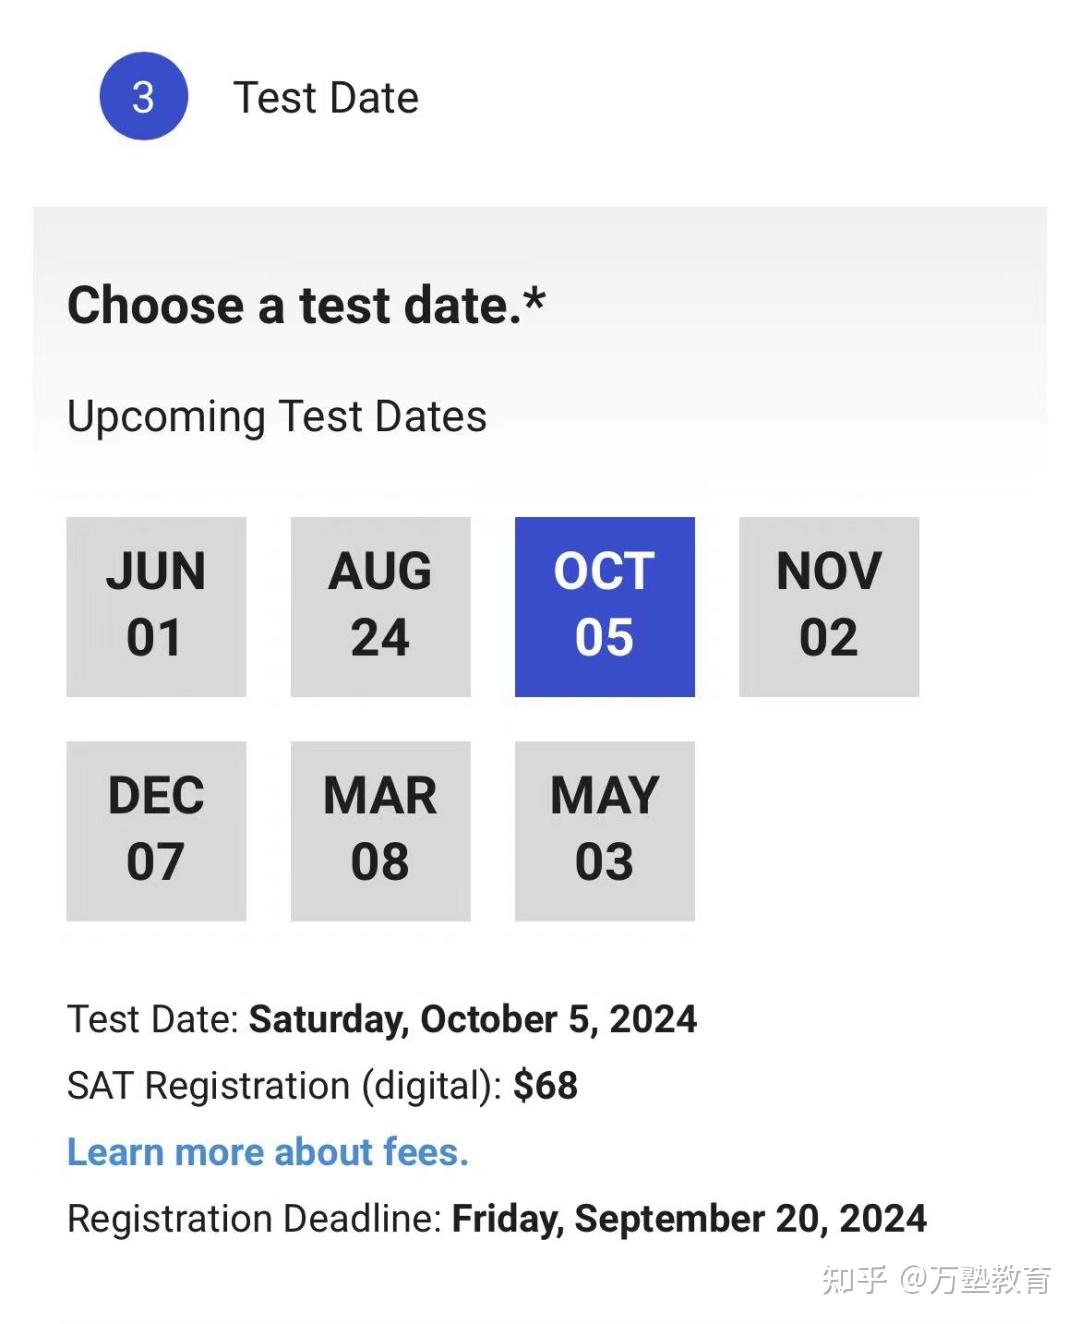Click the $68 fee amount
Image resolution: width=1080 pixels, height=1324 pixels.
[545, 1086]
